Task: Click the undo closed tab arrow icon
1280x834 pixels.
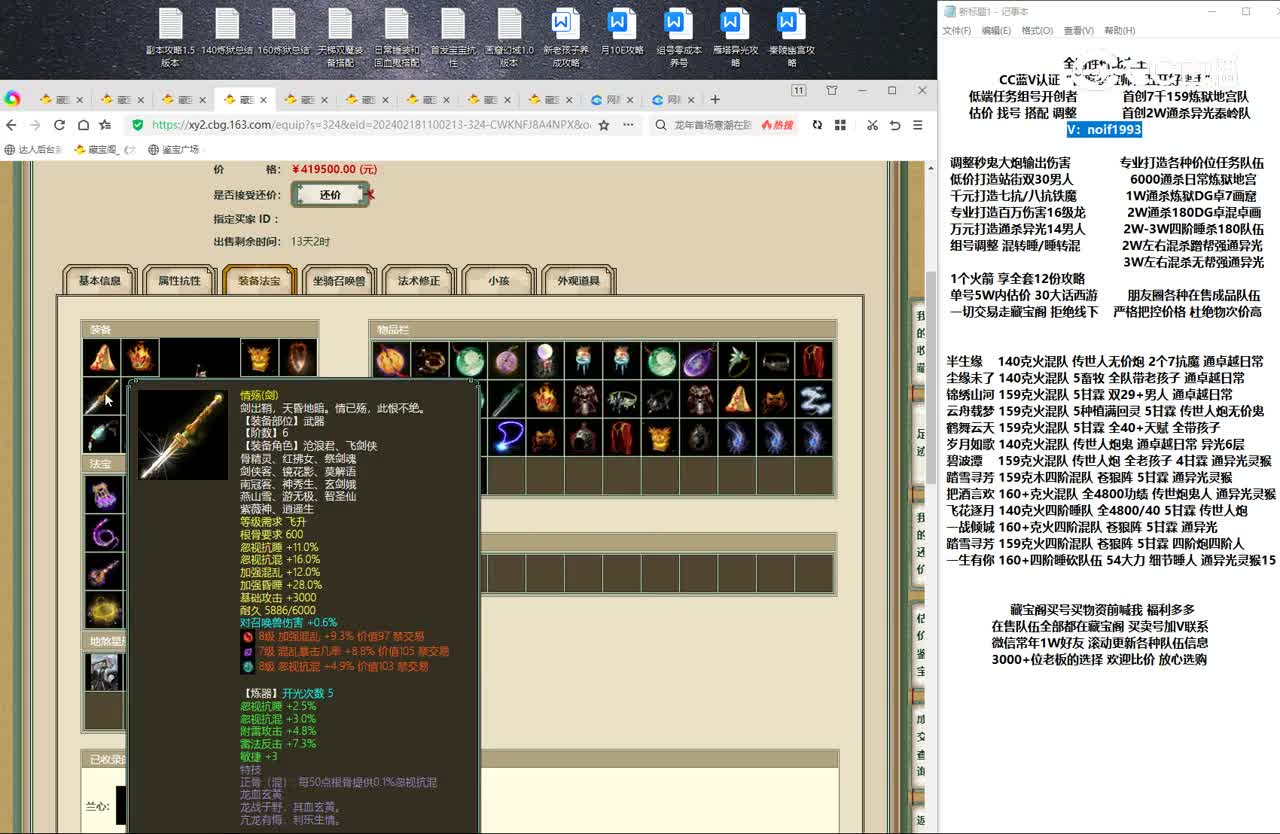Action: click(895, 125)
